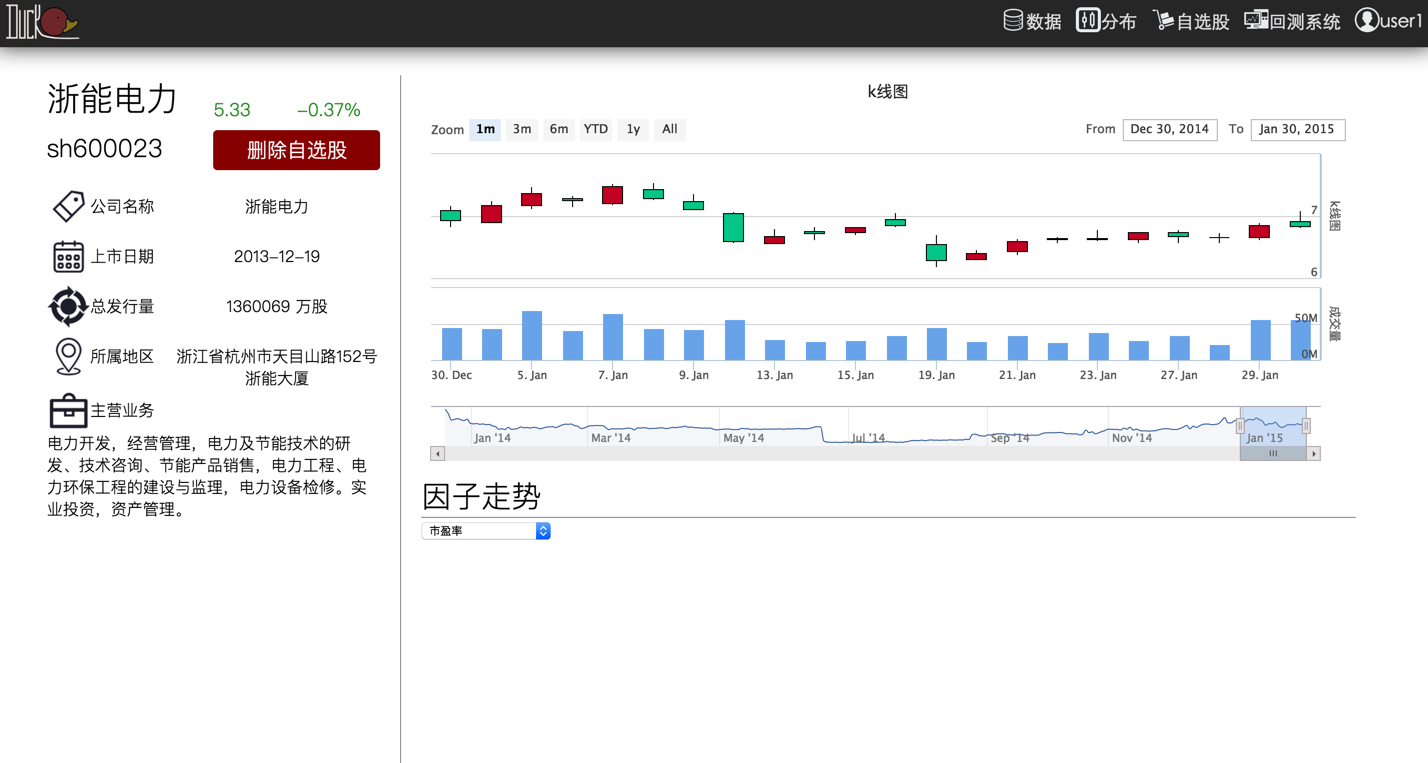Click the 19. Jan green candlestick
Image resolution: width=1428 pixels, height=763 pixels.
[936, 253]
